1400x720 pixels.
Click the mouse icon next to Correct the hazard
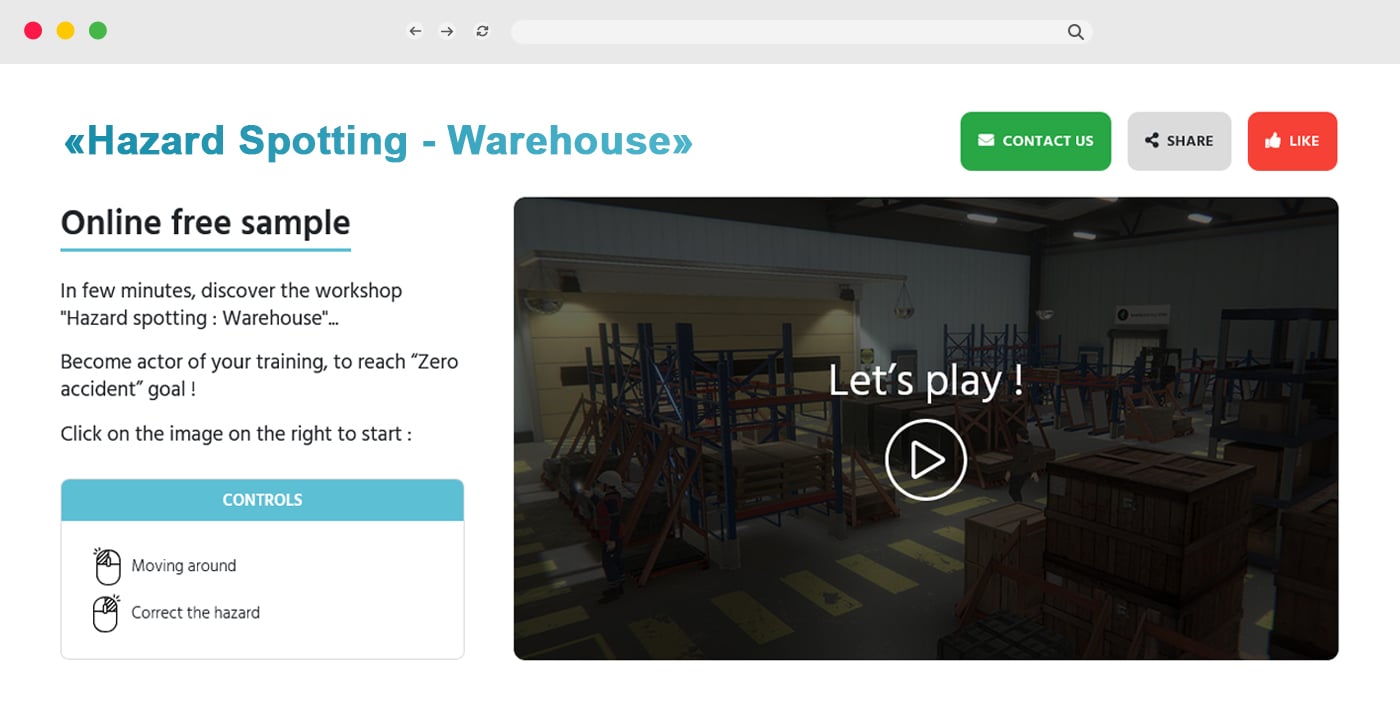pyautogui.click(x=106, y=613)
